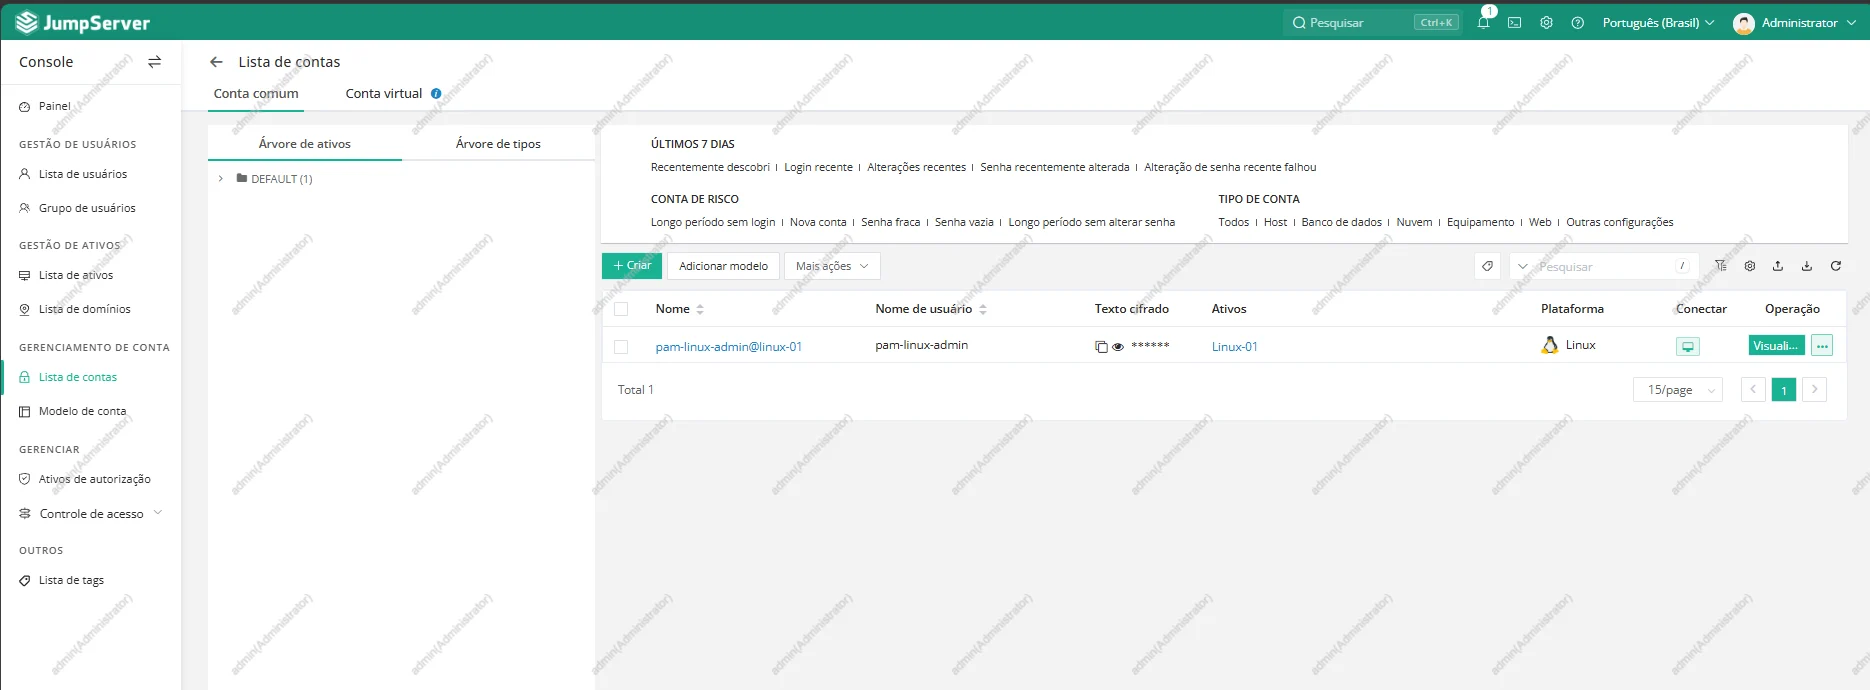Go to next page arrow
1870x690 pixels.
[x=1814, y=390]
